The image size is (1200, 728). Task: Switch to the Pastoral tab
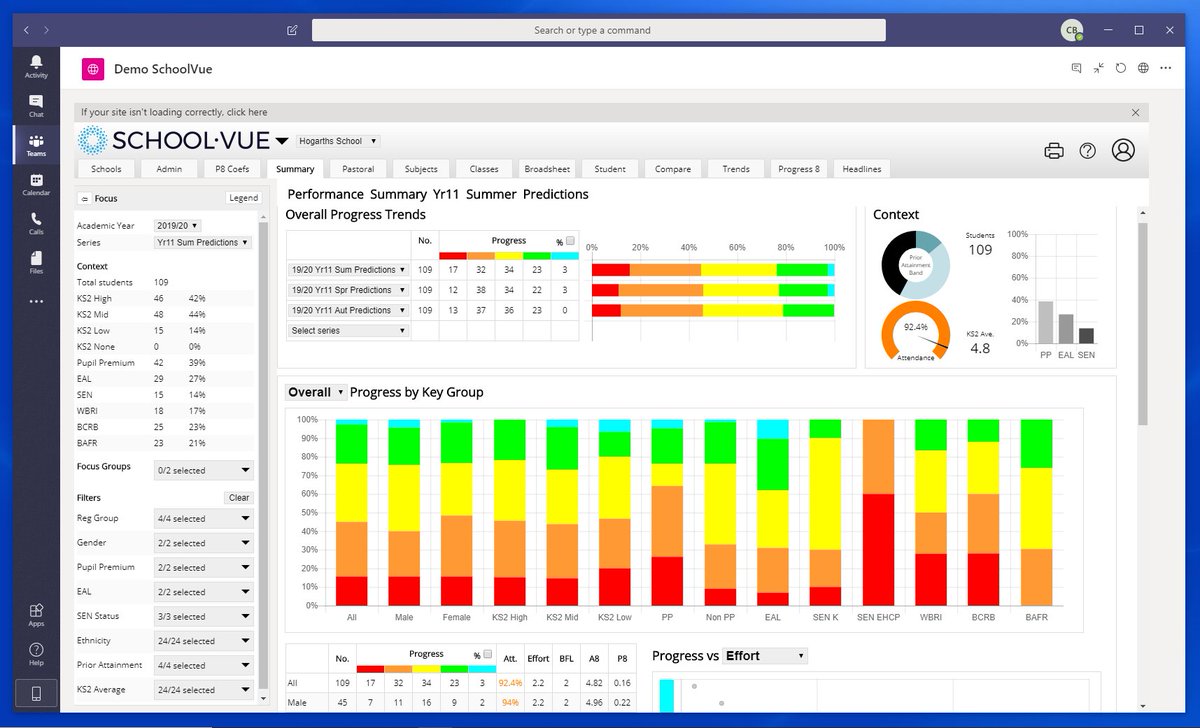click(358, 169)
